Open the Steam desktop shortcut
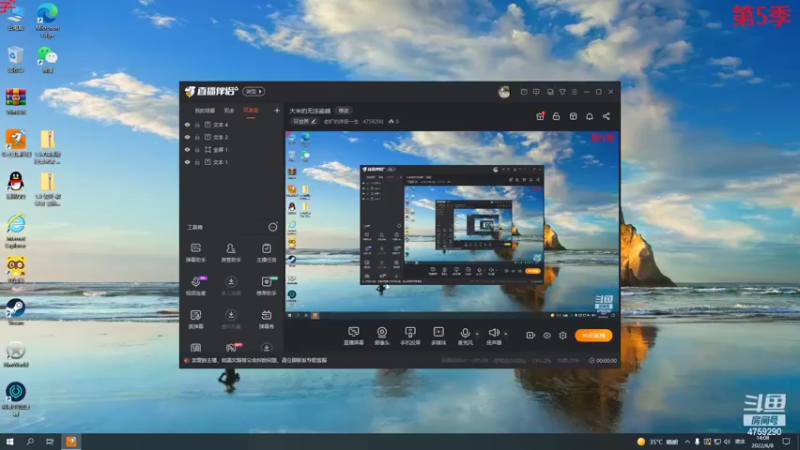The width and height of the screenshot is (800, 450). (16, 311)
